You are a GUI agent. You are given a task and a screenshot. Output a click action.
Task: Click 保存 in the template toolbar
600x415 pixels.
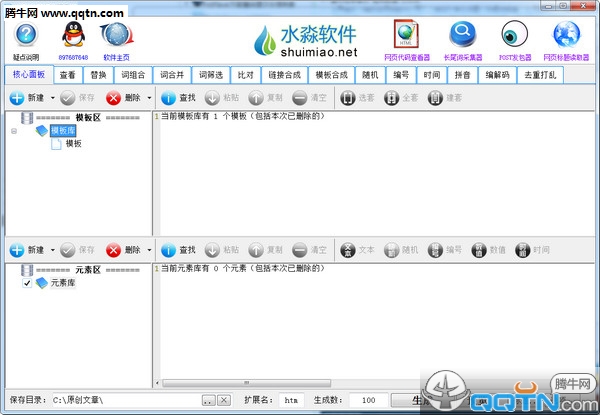point(77,98)
